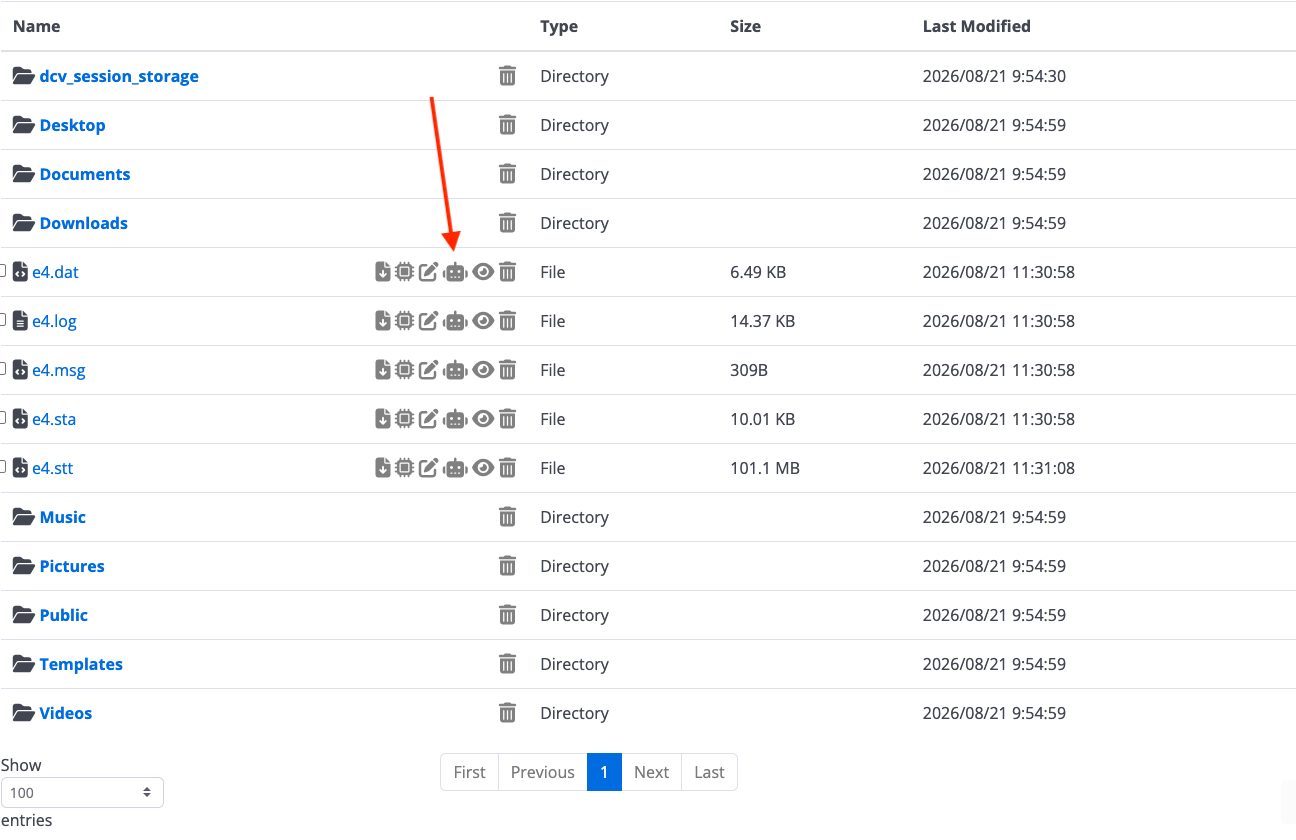
Task: Edit the e4.stt file
Action: point(428,468)
